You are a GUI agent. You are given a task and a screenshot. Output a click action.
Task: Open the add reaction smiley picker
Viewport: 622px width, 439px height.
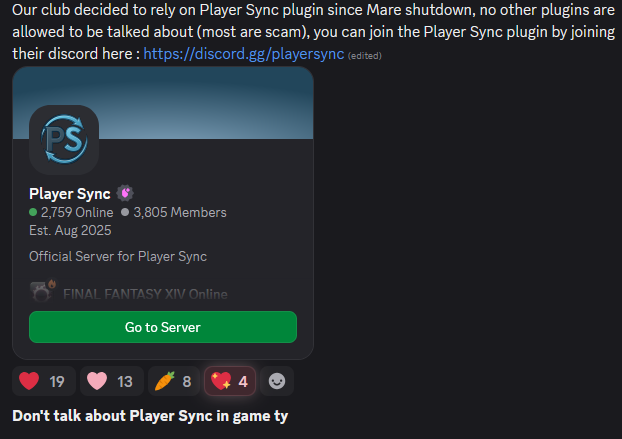[277, 381]
